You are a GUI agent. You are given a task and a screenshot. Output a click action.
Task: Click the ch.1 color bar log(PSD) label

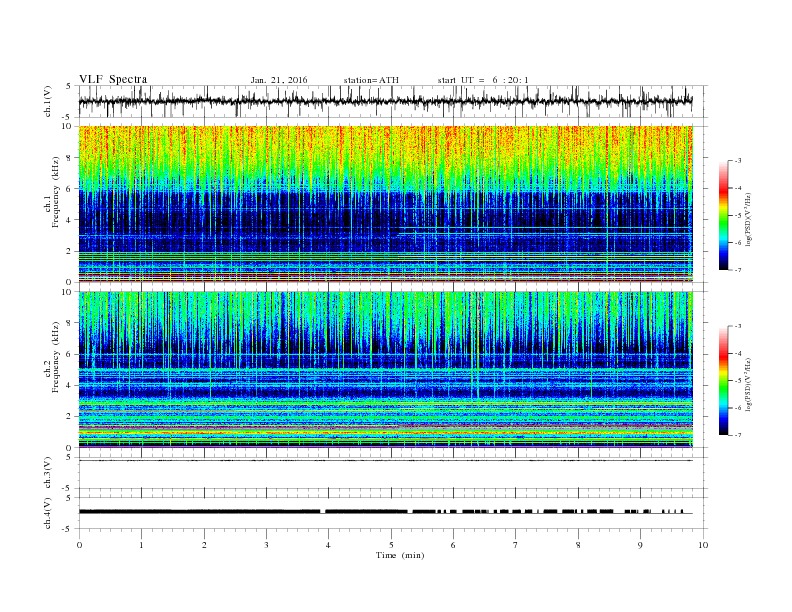[749, 220]
